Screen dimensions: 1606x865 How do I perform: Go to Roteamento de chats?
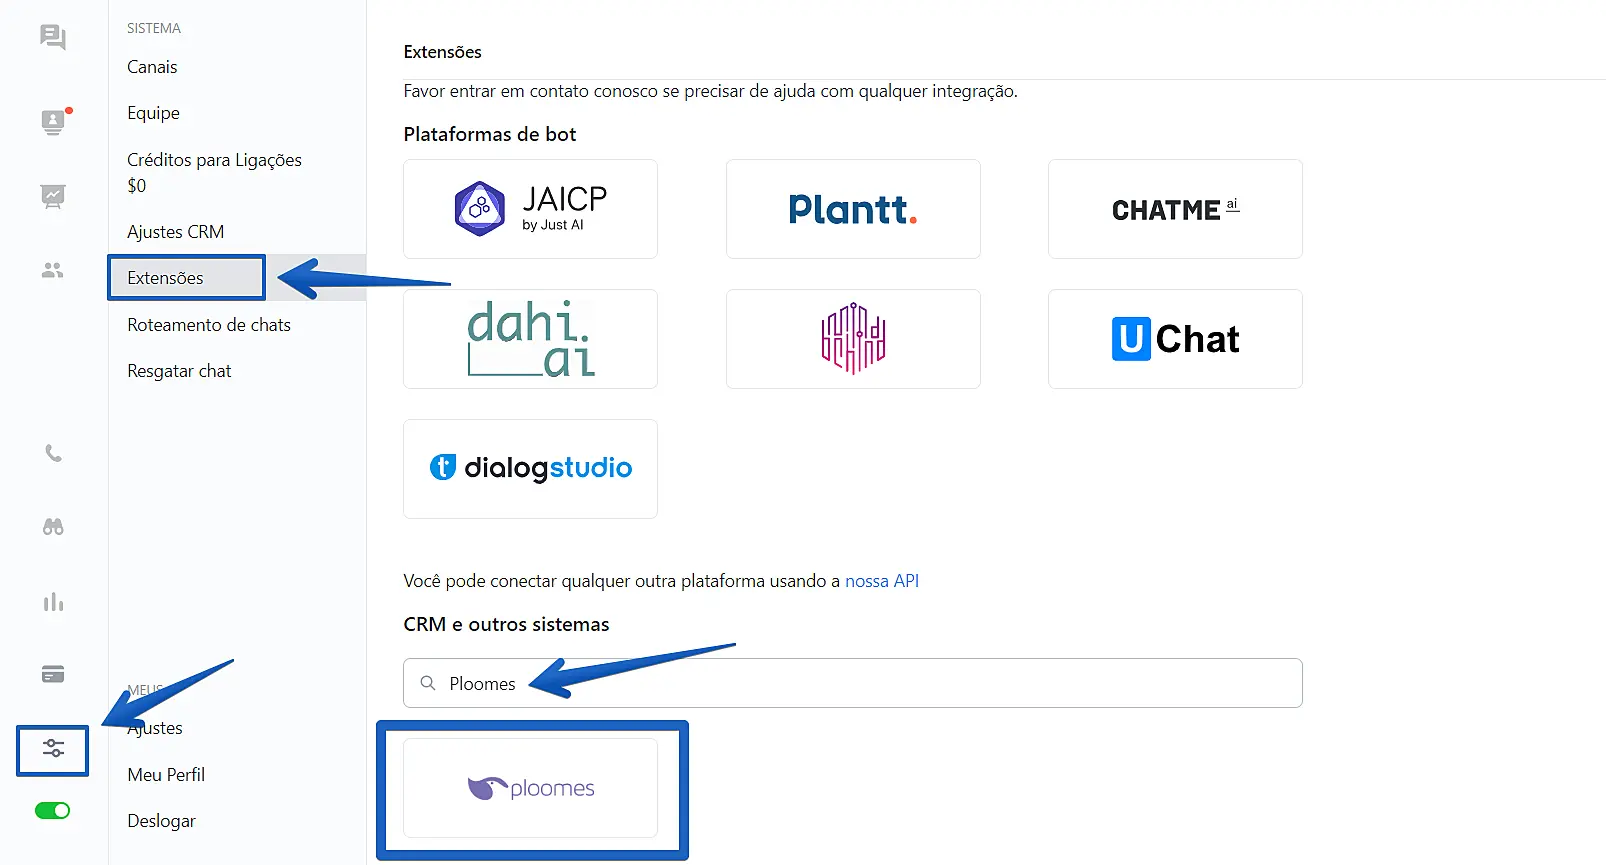click(x=209, y=325)
